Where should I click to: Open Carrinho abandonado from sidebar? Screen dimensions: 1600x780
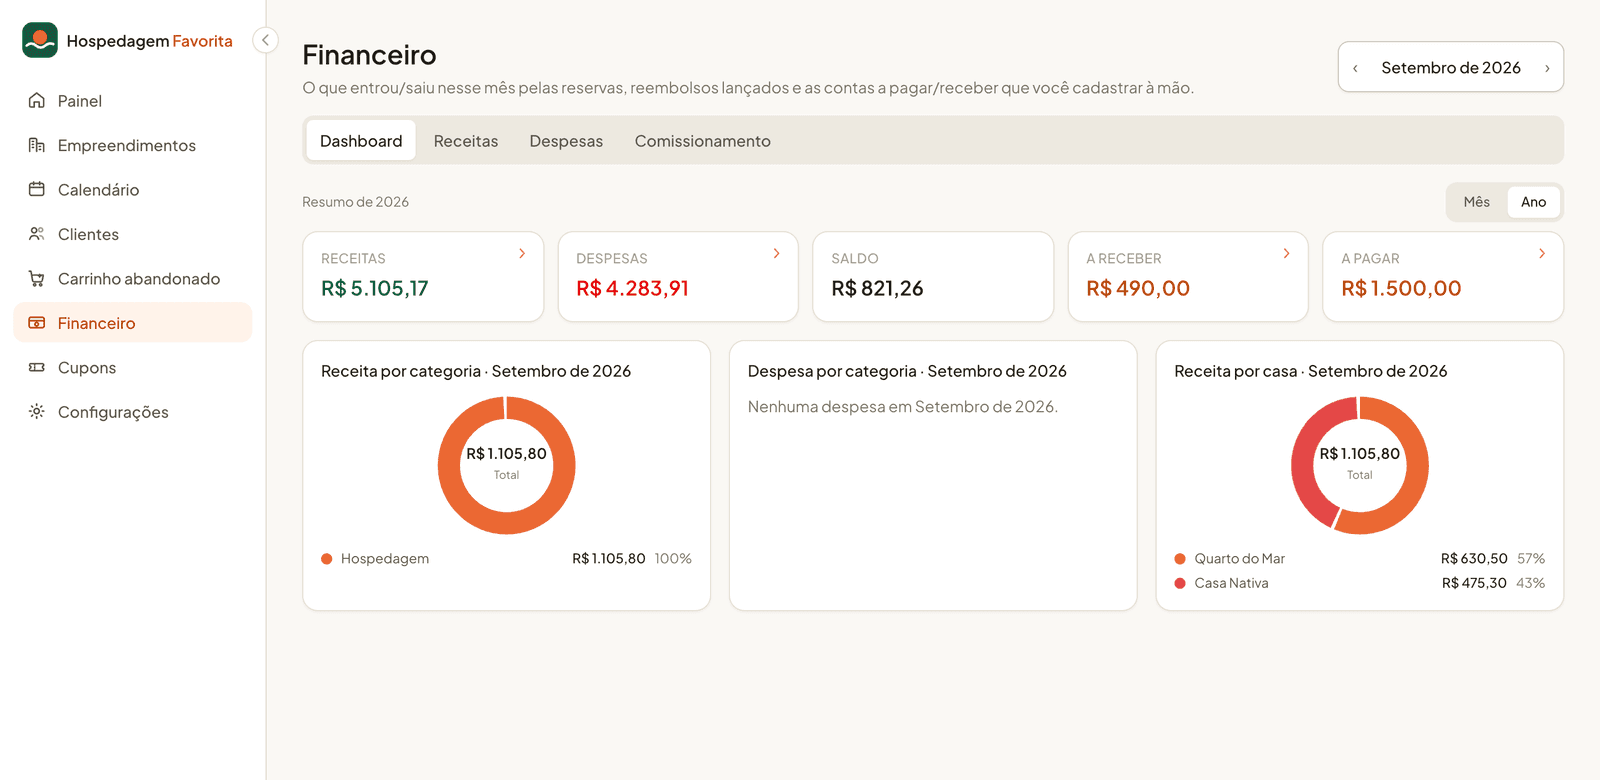click(133, 279)
